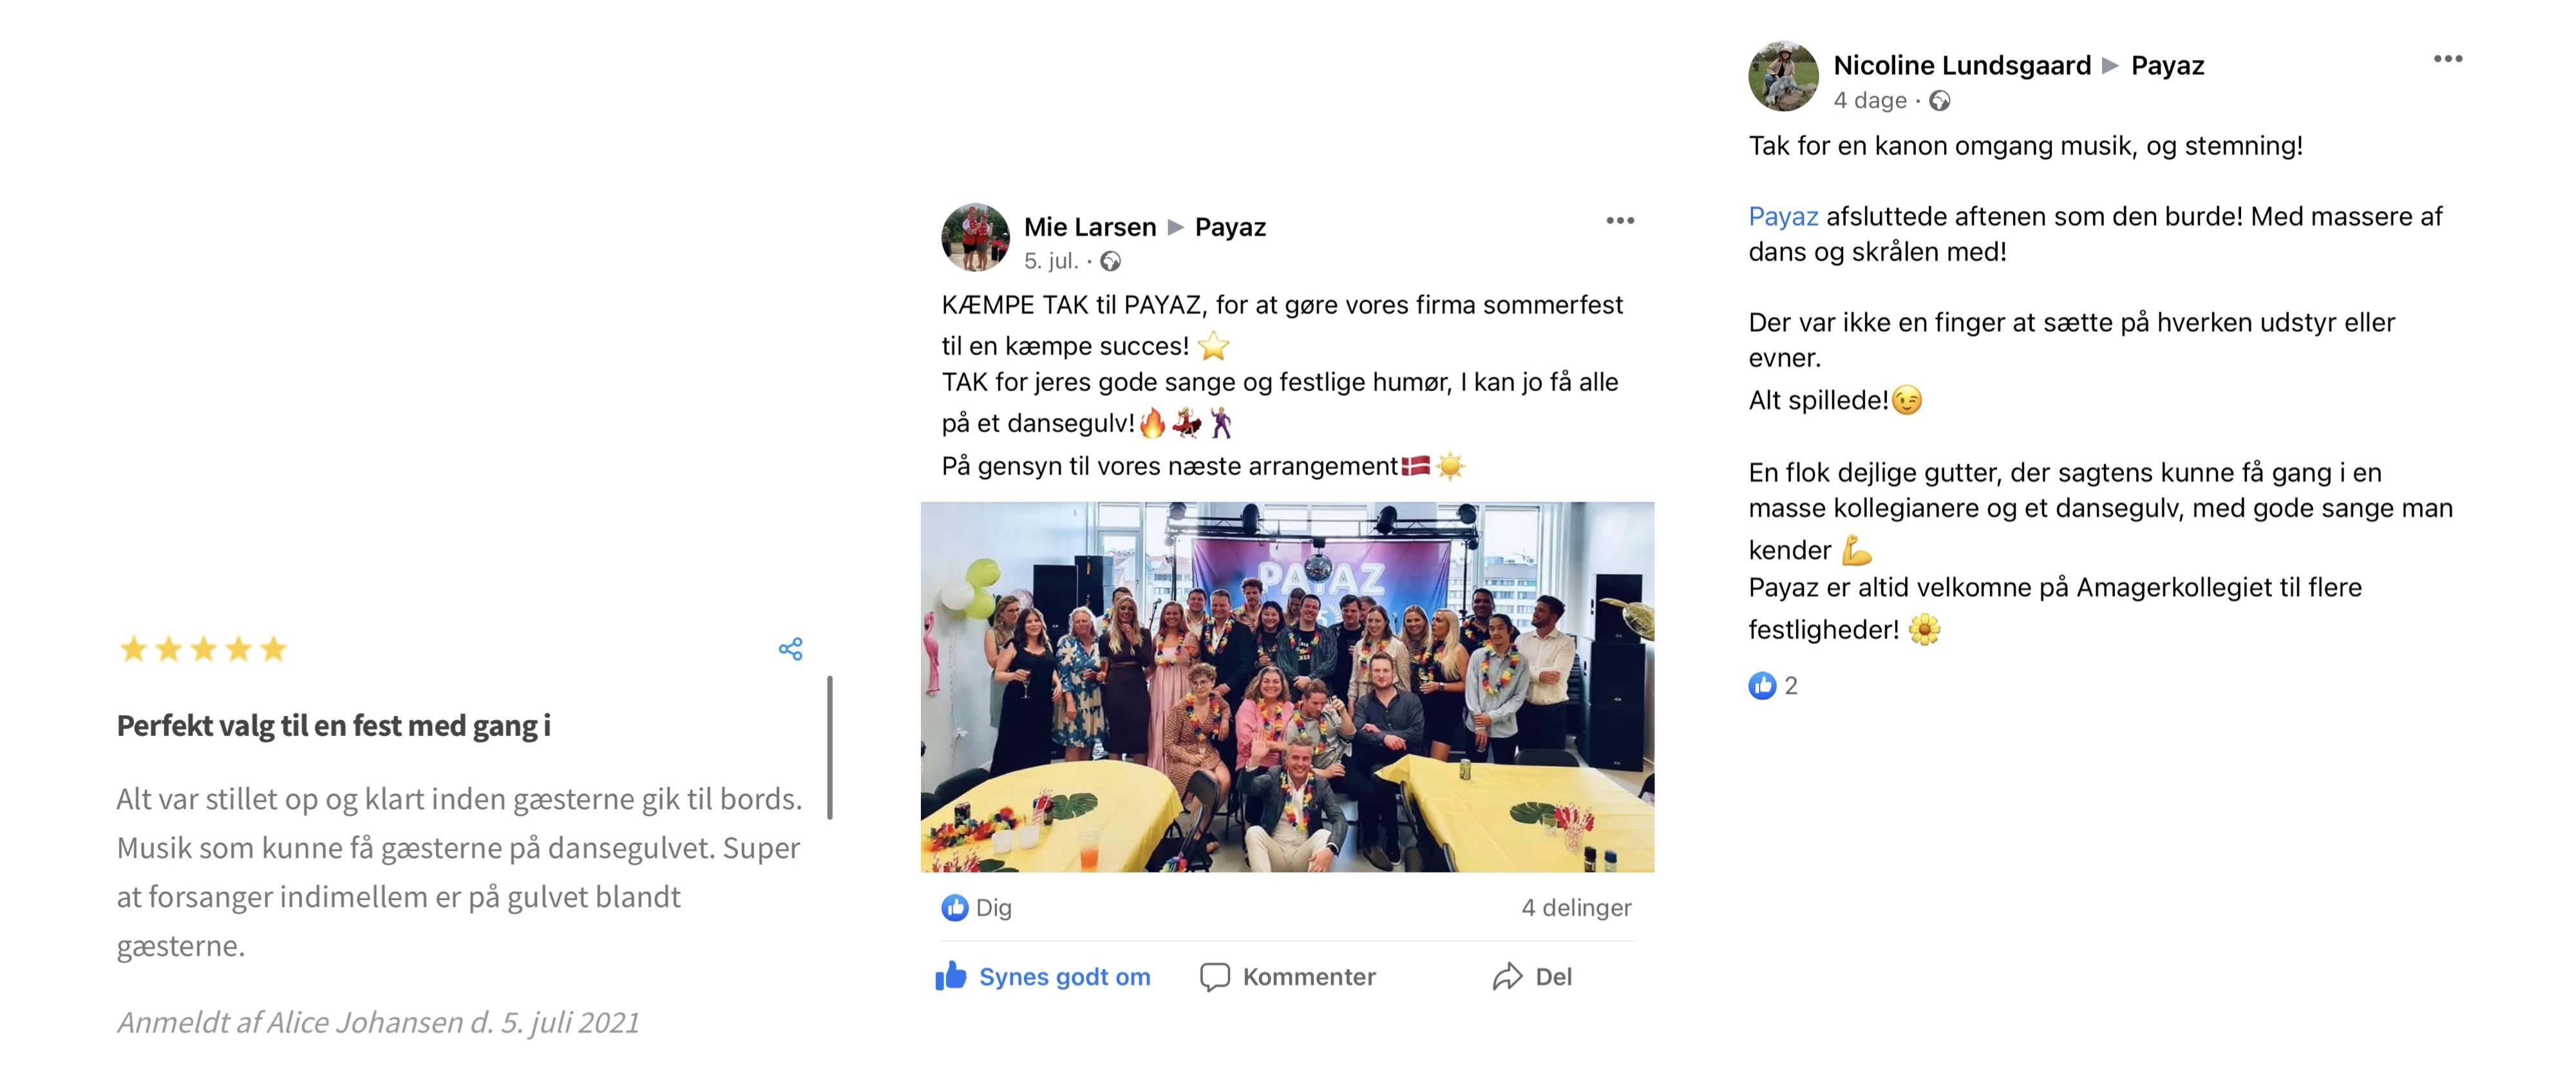The image size is (2576, 1092).
Task: Click the share icon on Alice's review
Action: (x=790, y=649)
